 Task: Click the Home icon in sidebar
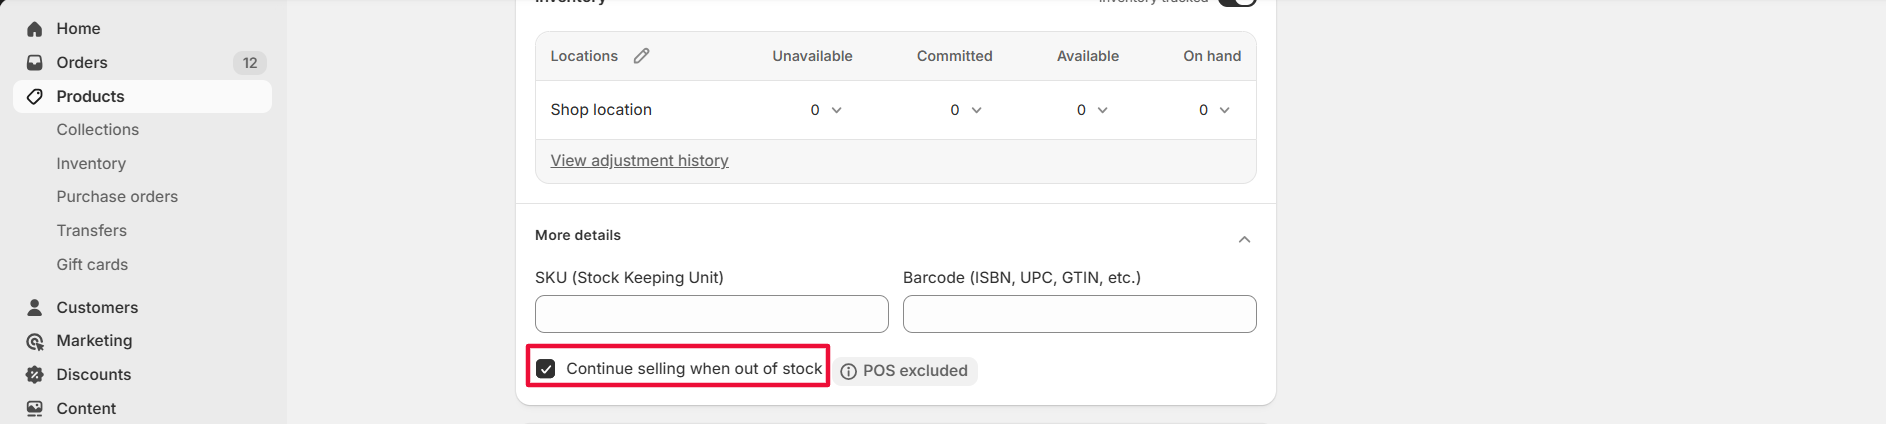[35, 29]
